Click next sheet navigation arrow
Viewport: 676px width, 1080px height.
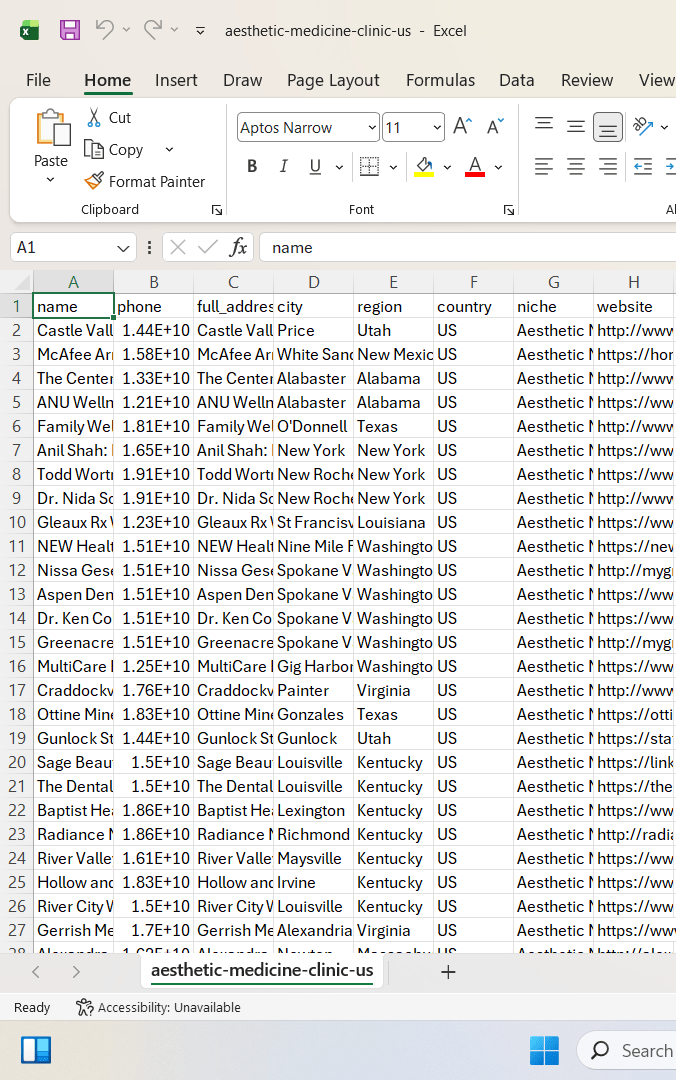(x=76, y=972)
